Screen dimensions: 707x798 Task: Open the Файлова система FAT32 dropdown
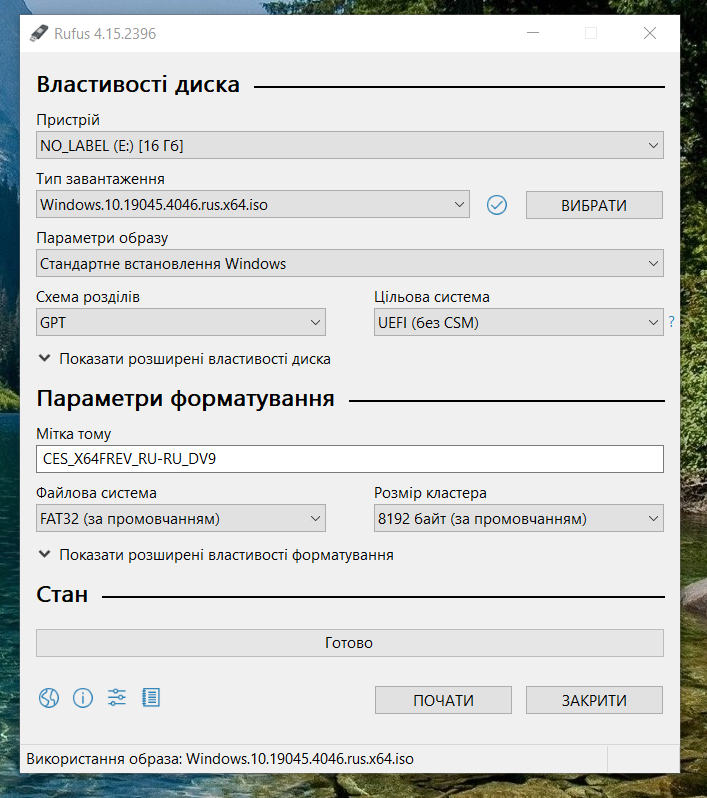181,519
